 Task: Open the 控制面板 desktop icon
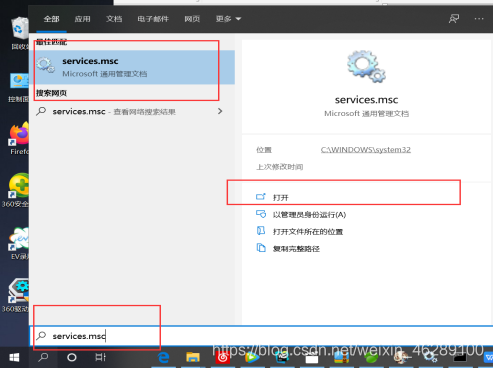click(x=19, y=88)
